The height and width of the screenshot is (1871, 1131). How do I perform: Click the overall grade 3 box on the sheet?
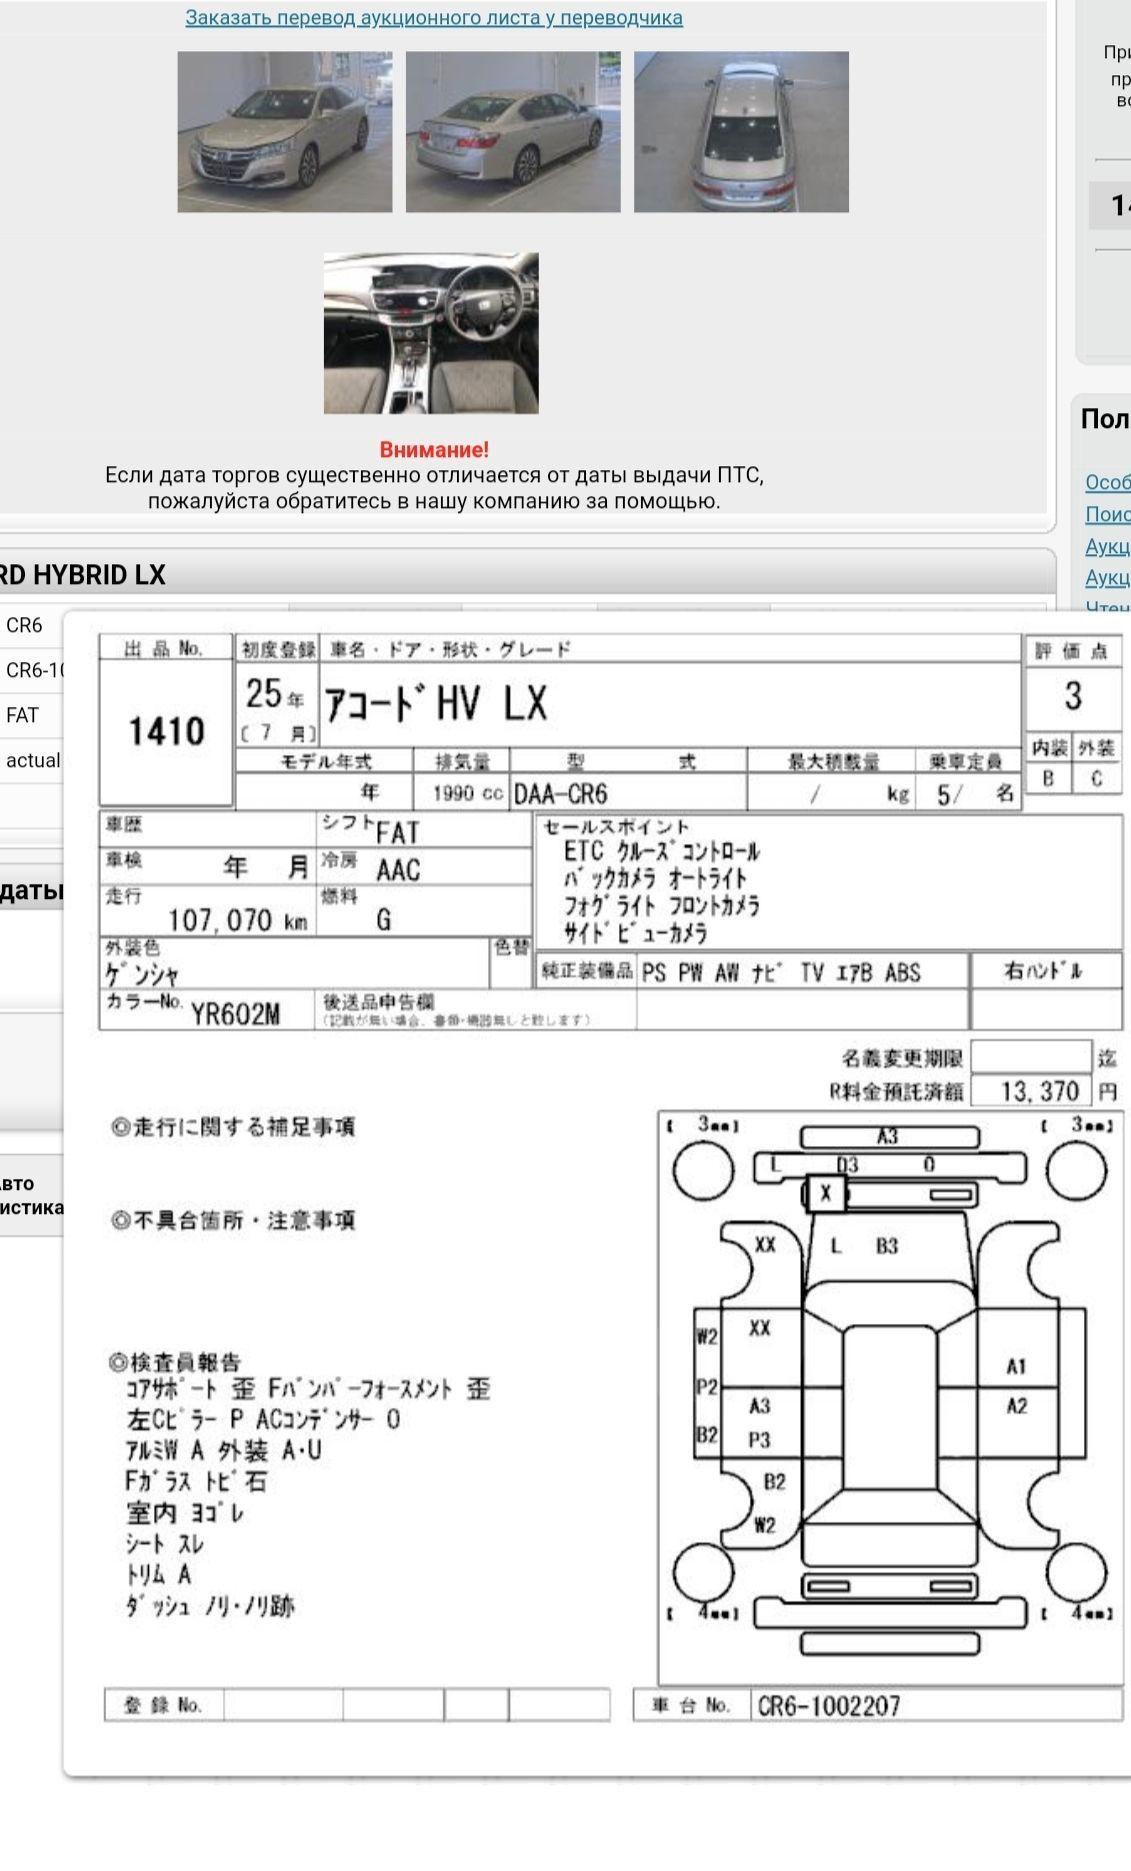[1072, 696]
